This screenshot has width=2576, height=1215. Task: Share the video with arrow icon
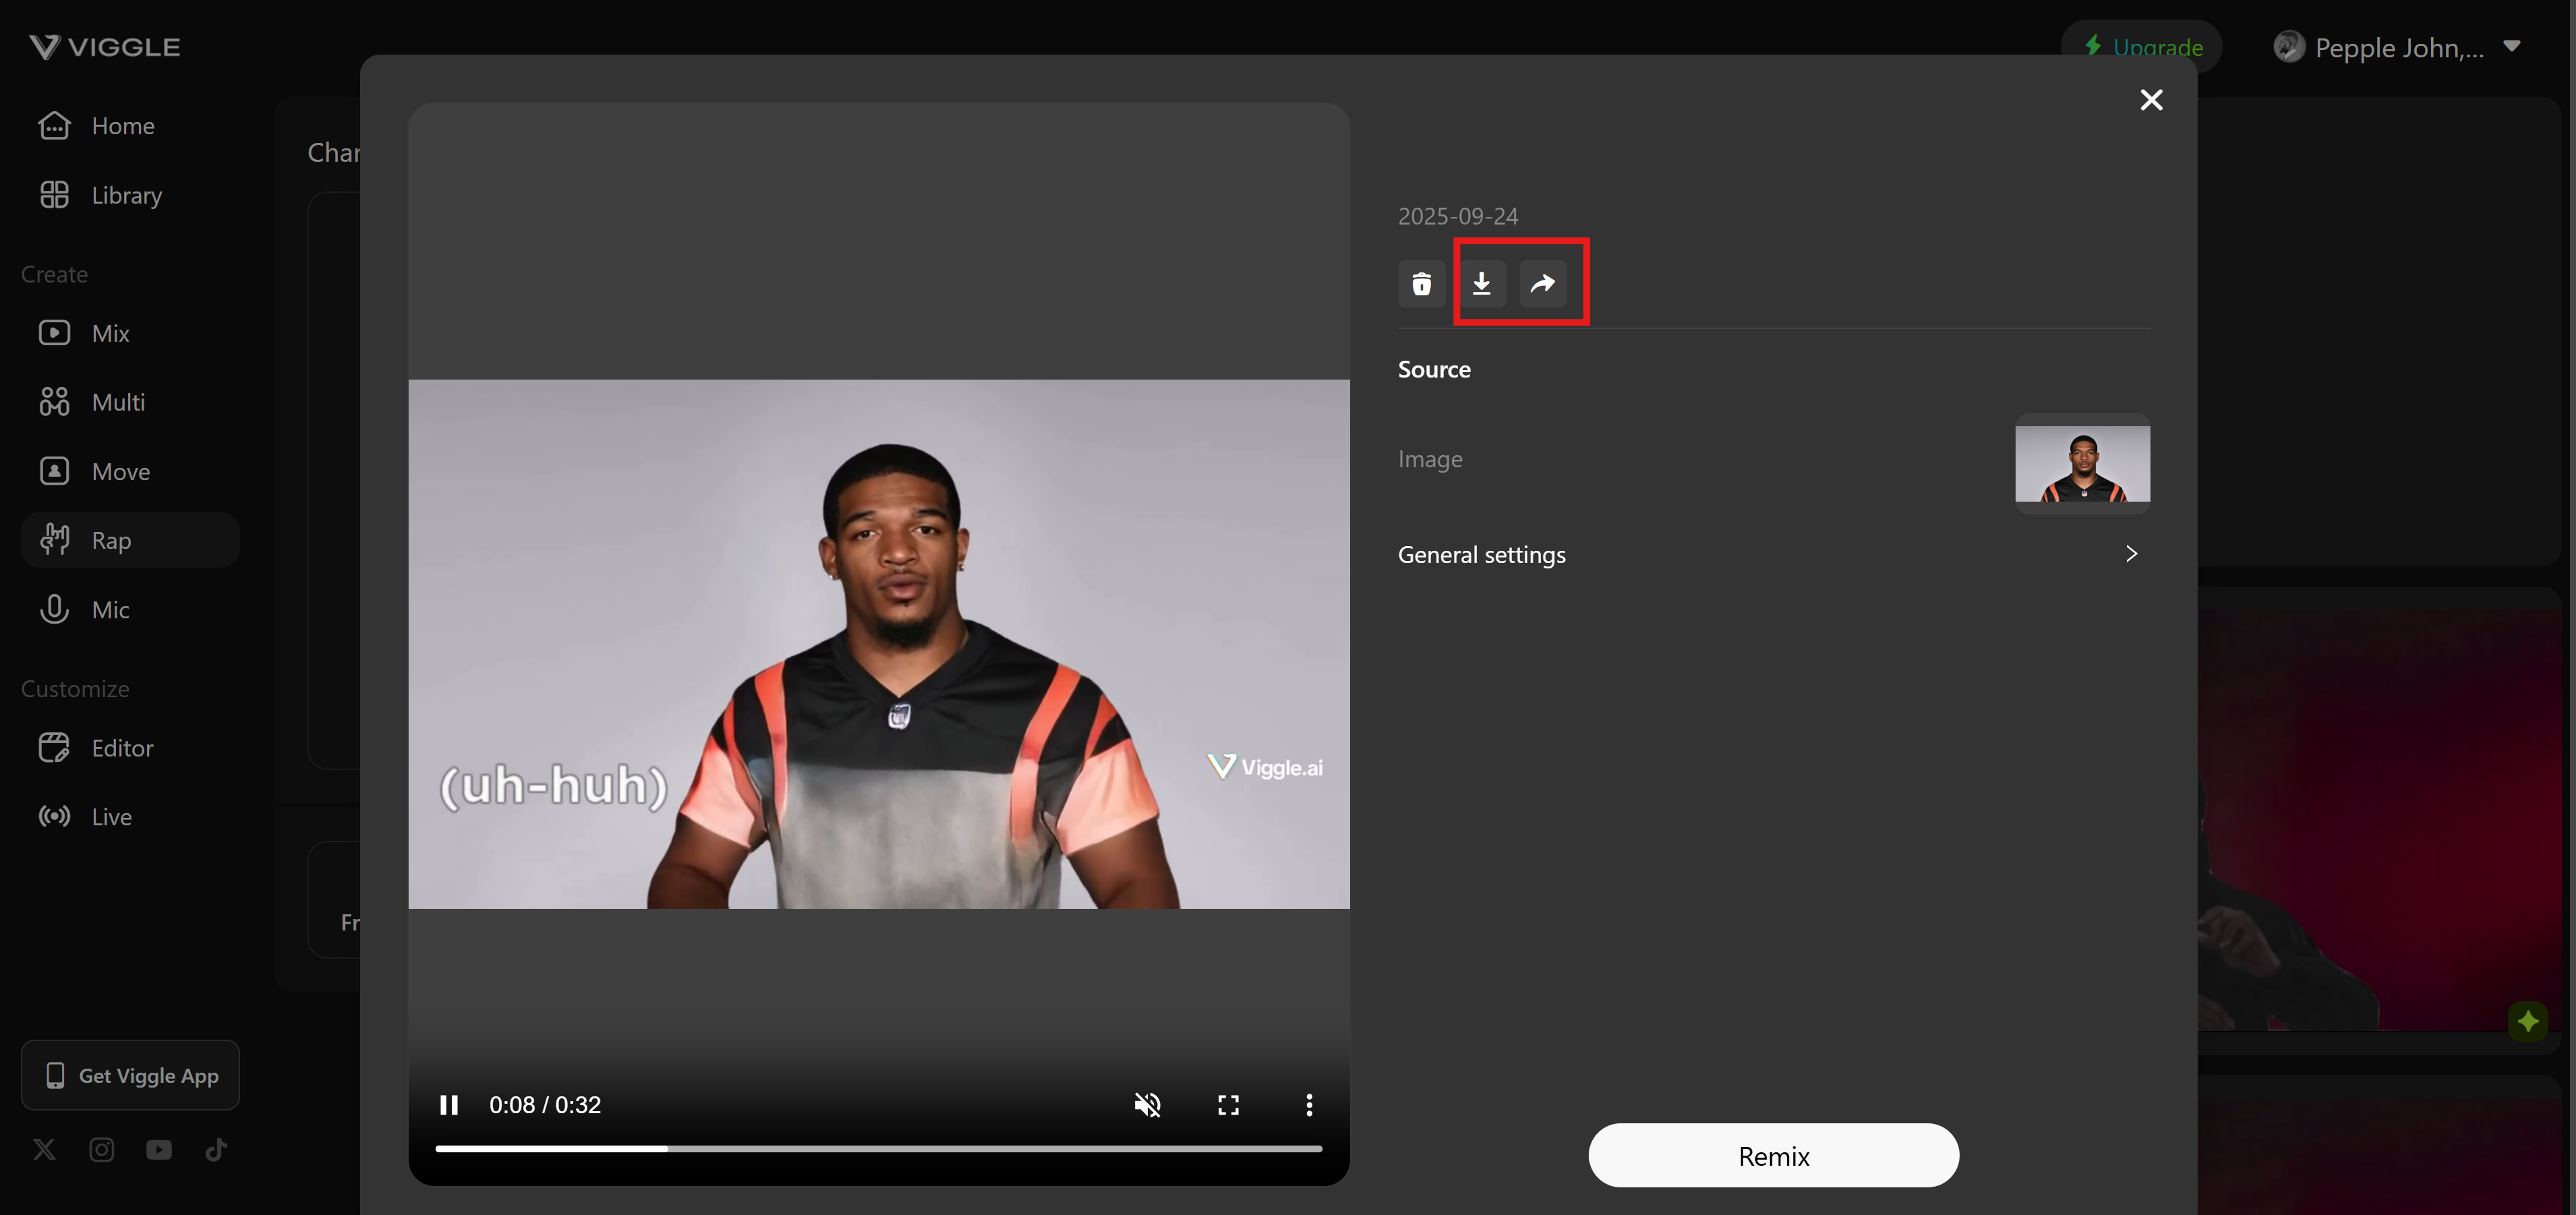click(x=1543, y=284)
